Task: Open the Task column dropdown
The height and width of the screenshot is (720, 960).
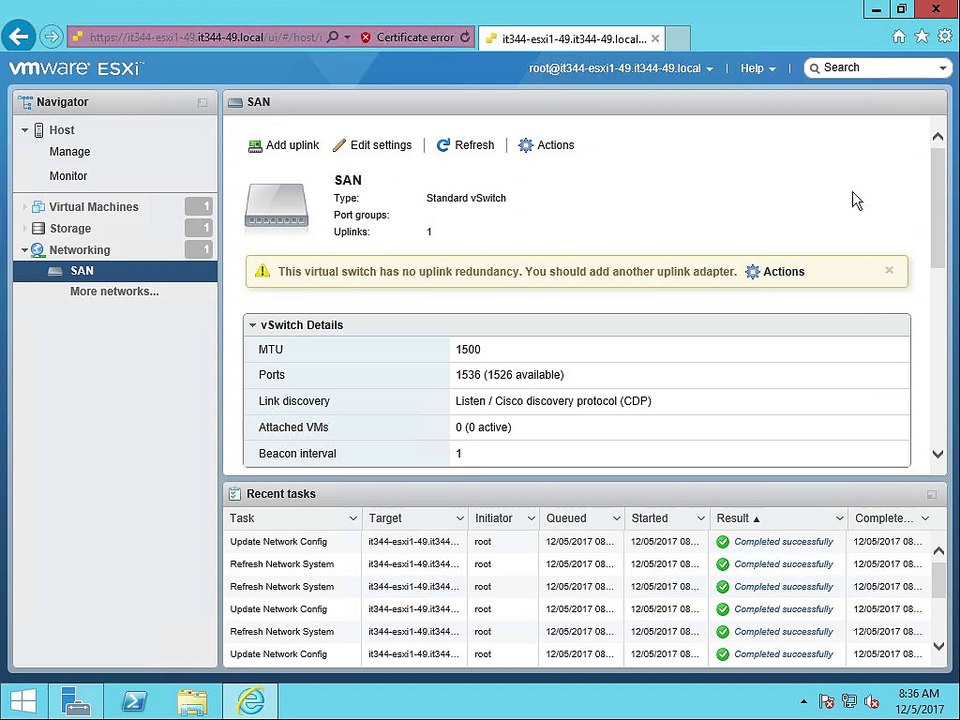Action: [353, 519]
